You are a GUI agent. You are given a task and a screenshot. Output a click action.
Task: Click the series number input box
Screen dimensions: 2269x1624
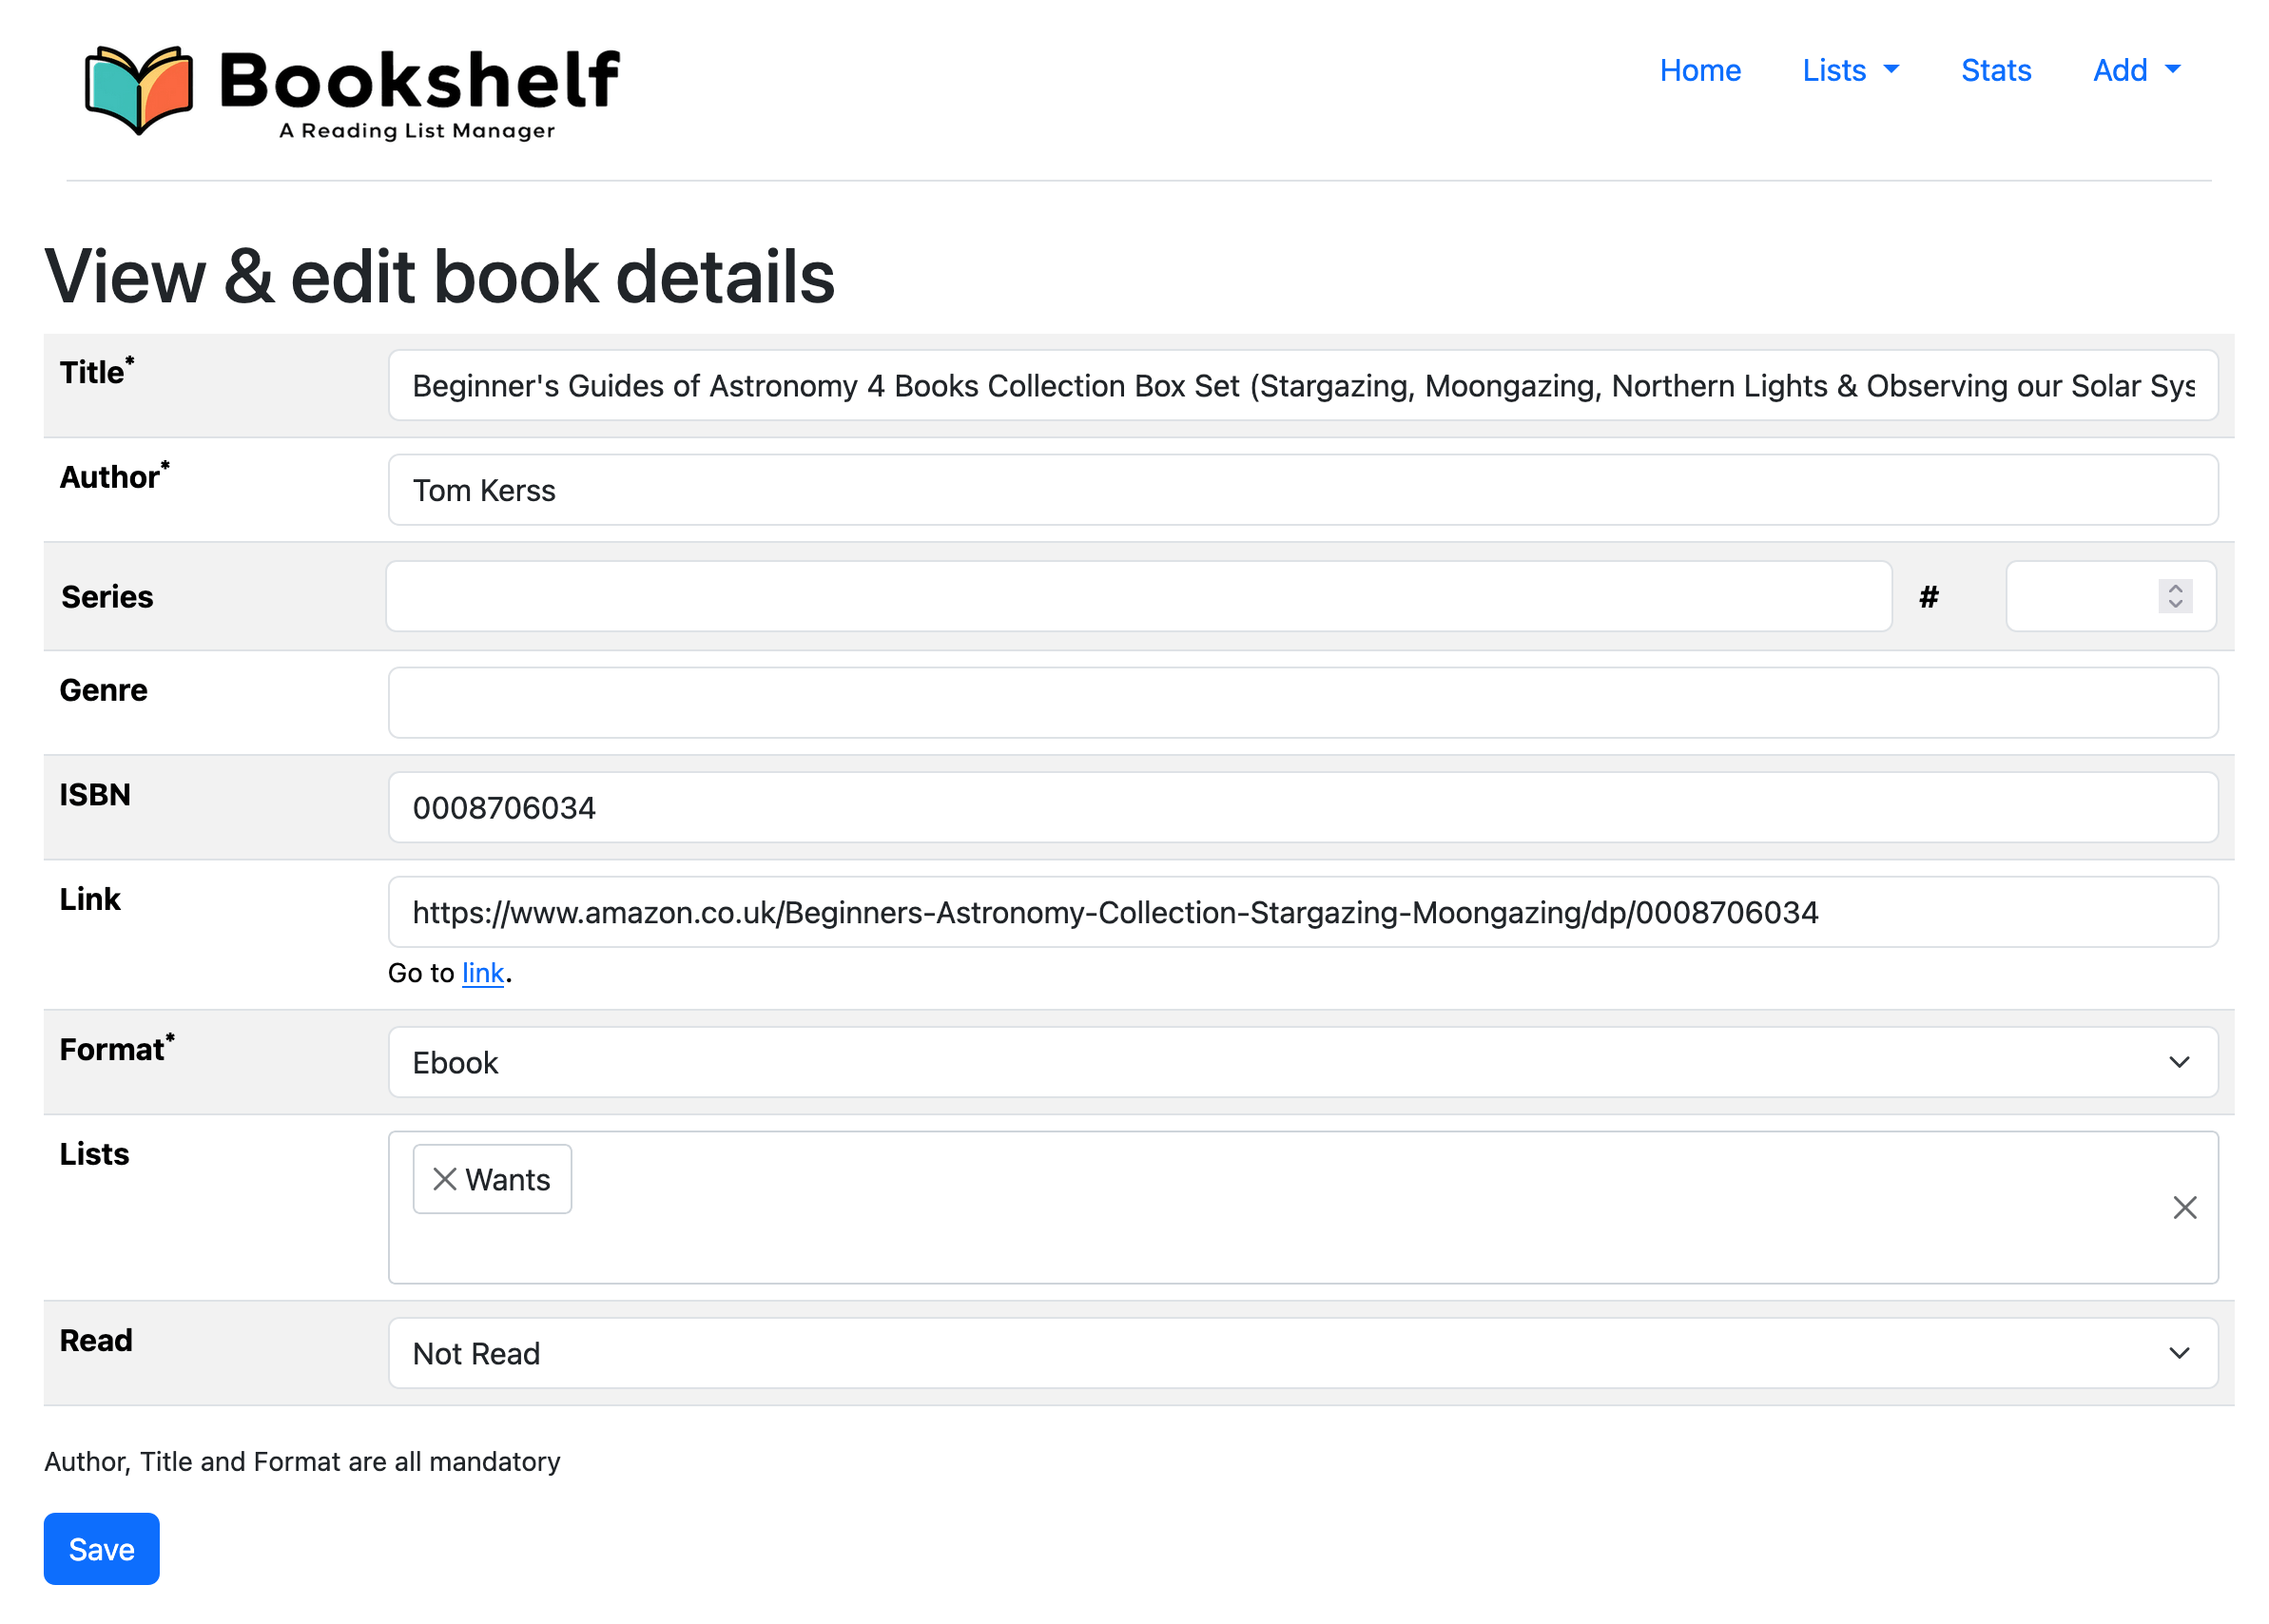tap(2078, 596)
